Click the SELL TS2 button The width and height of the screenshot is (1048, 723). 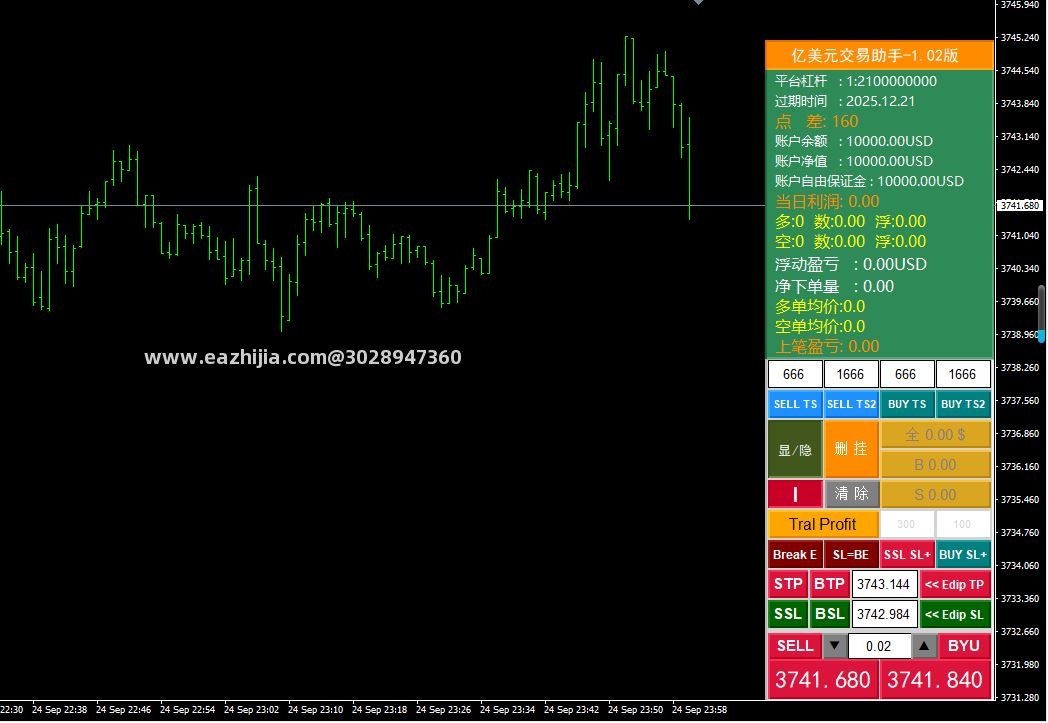point(851,404)
